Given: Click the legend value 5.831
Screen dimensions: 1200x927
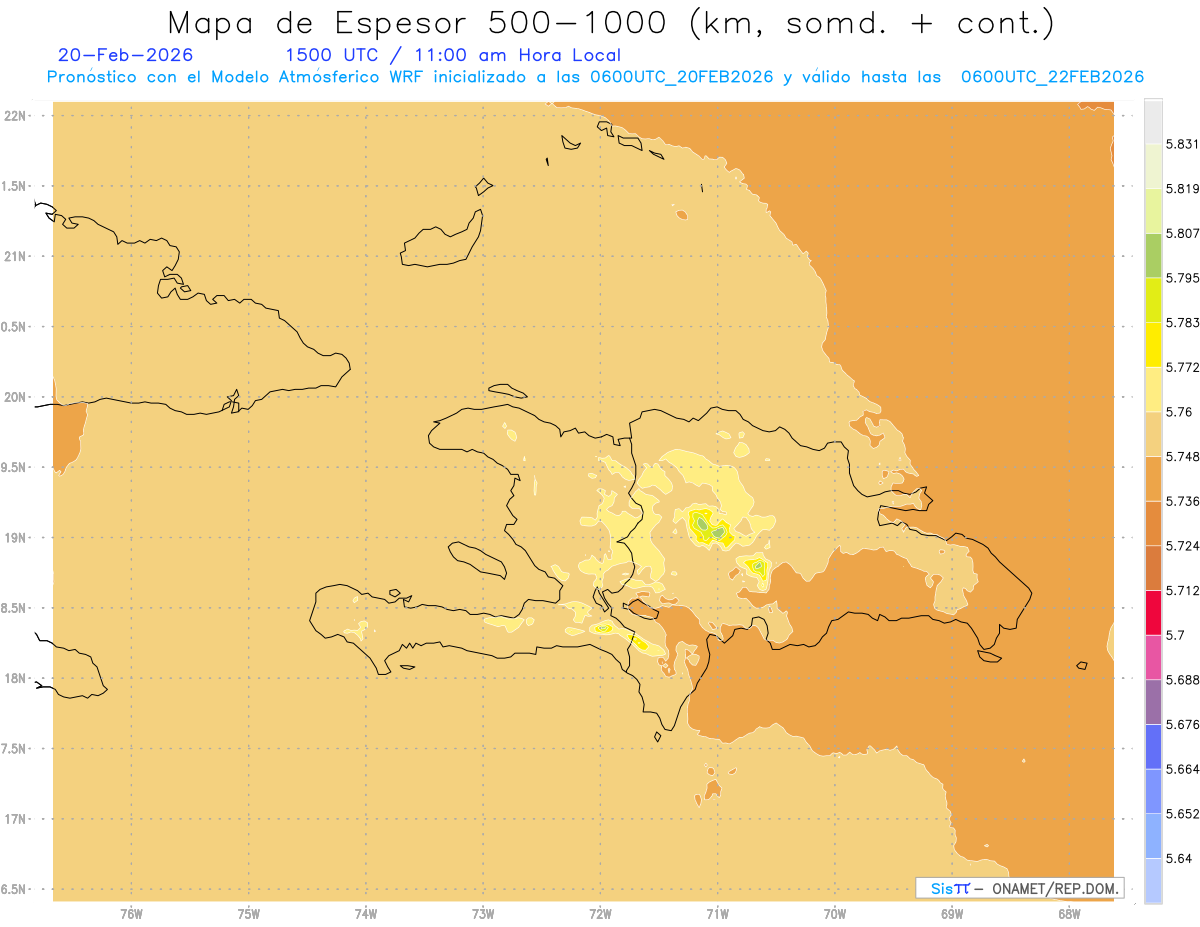Looking at the screenshot, I should tap(1182, 144).
